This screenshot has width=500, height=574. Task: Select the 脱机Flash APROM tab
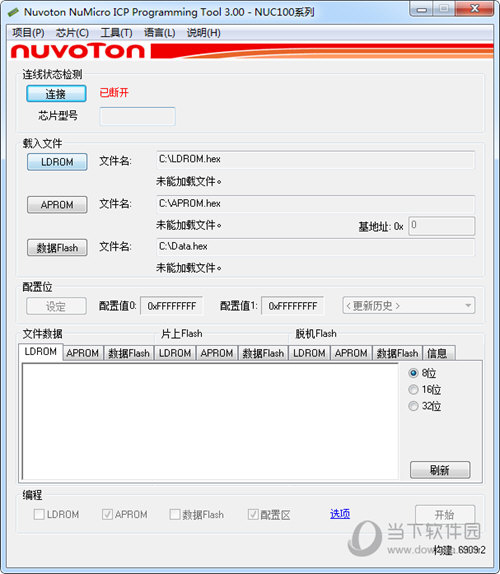(351, 353)
